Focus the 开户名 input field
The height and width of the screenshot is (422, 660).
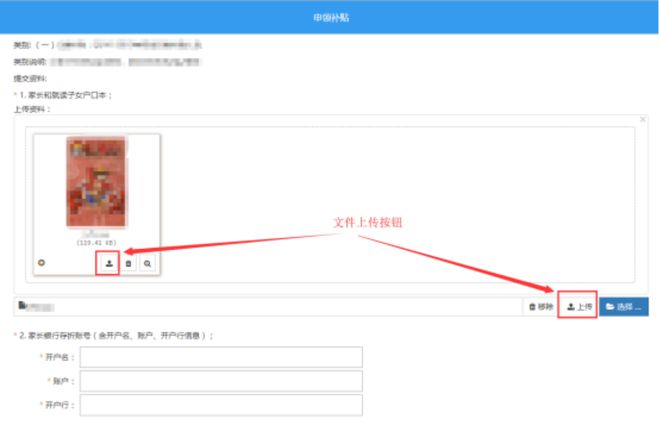[x=221, y=357]
